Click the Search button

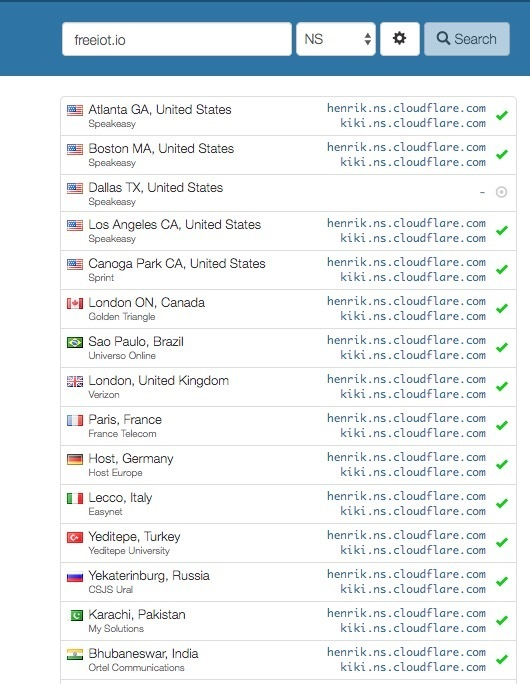pos(467,39)
